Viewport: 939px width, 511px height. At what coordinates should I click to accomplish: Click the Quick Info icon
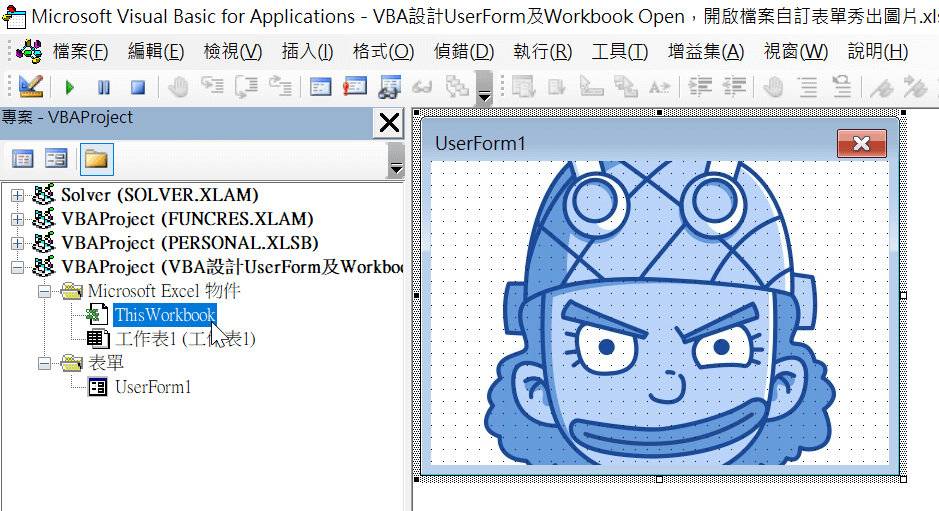591,87
